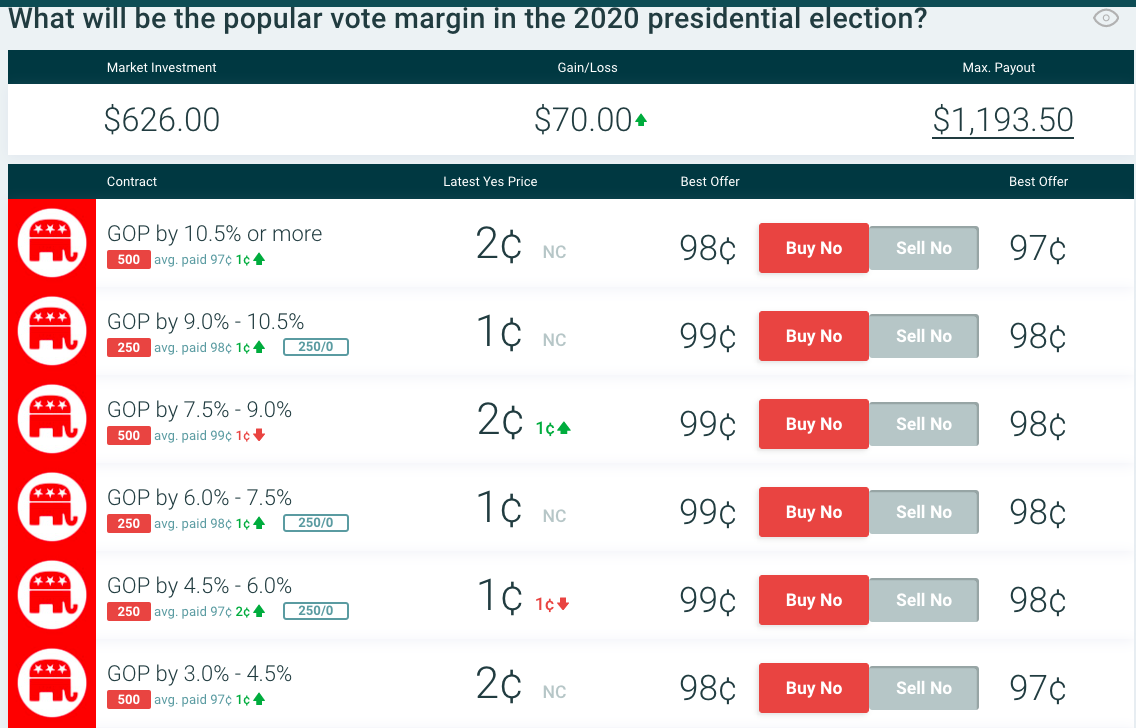Screen dimensions: 1136x728
Task: Click red 250 shares badge under GOP 9.0% - 10.5%
Action: point(128,348)
